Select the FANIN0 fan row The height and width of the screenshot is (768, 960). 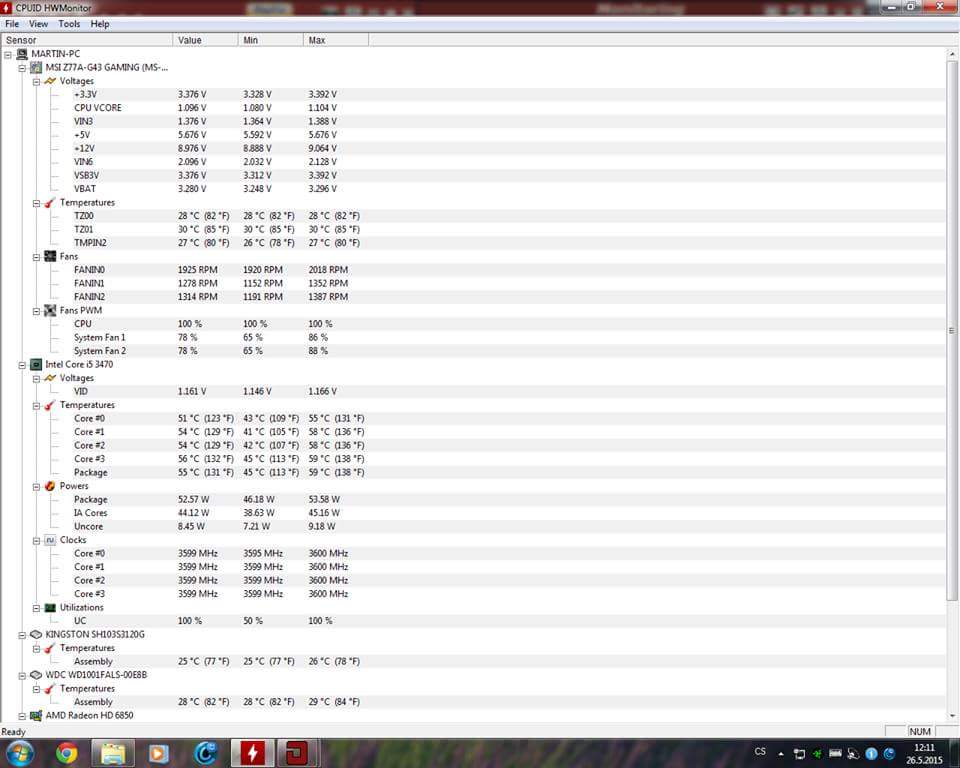coord(473,270)
